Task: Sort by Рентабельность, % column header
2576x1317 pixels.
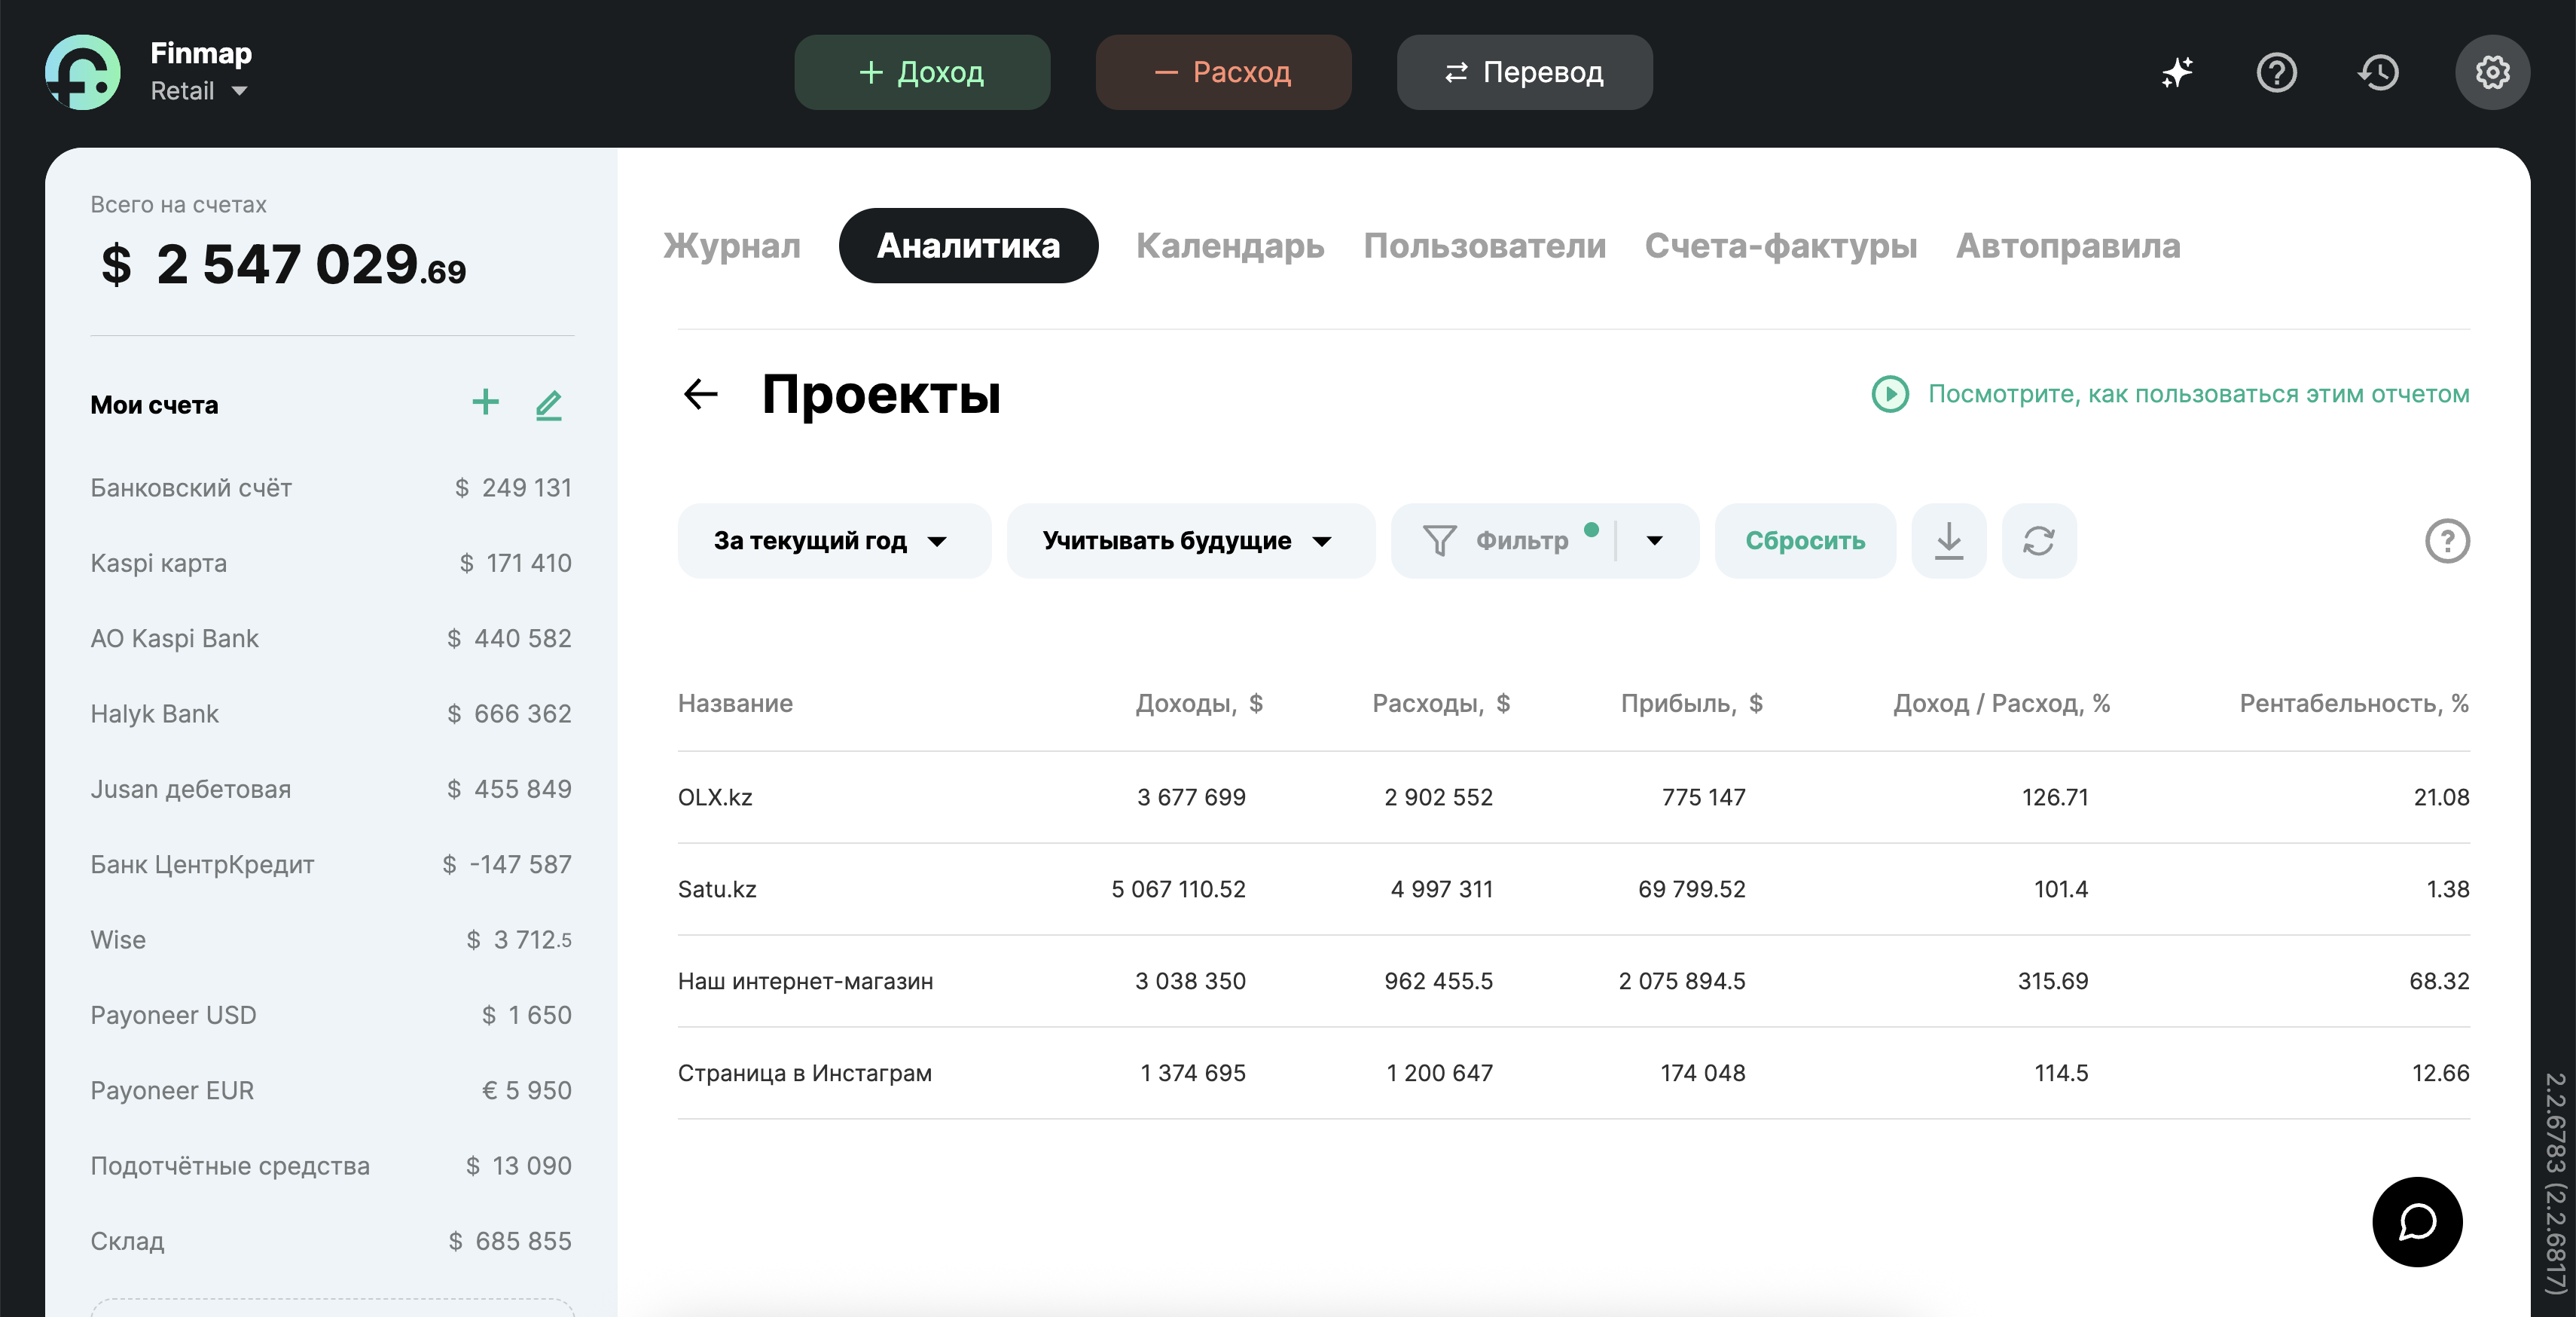Action: click(2354, 703)
